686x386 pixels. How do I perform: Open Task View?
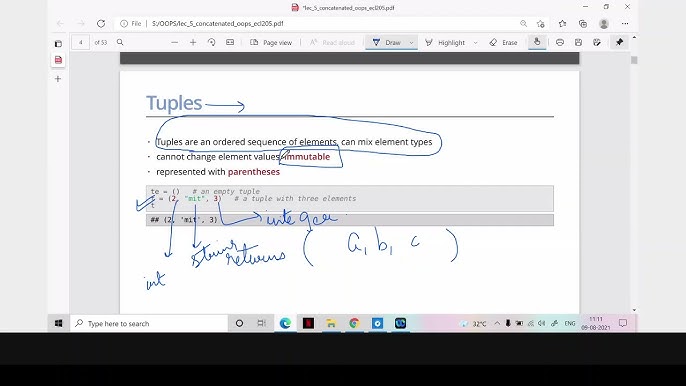pyautogui.click(x=262, y=323)
